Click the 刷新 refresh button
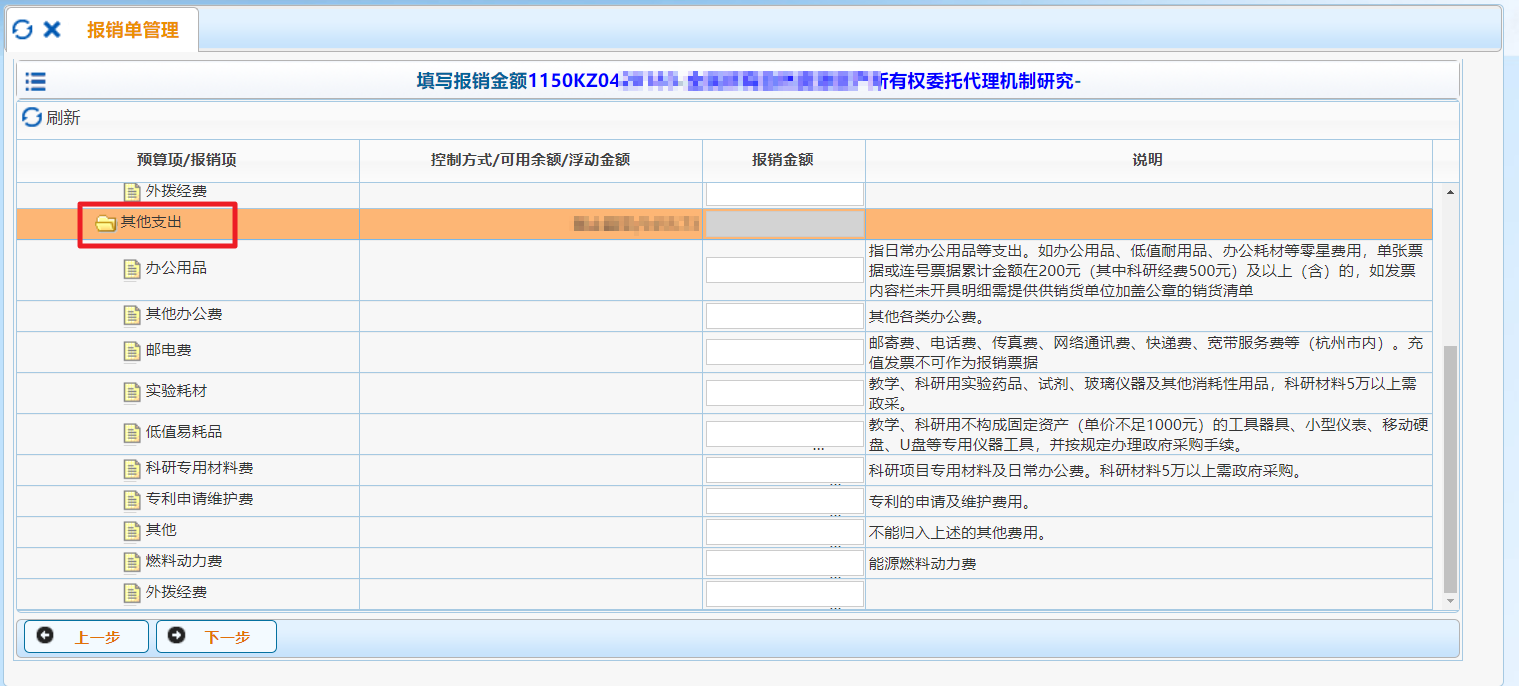This screenshot has height=686, width=1519. click(x=52, y=118)
